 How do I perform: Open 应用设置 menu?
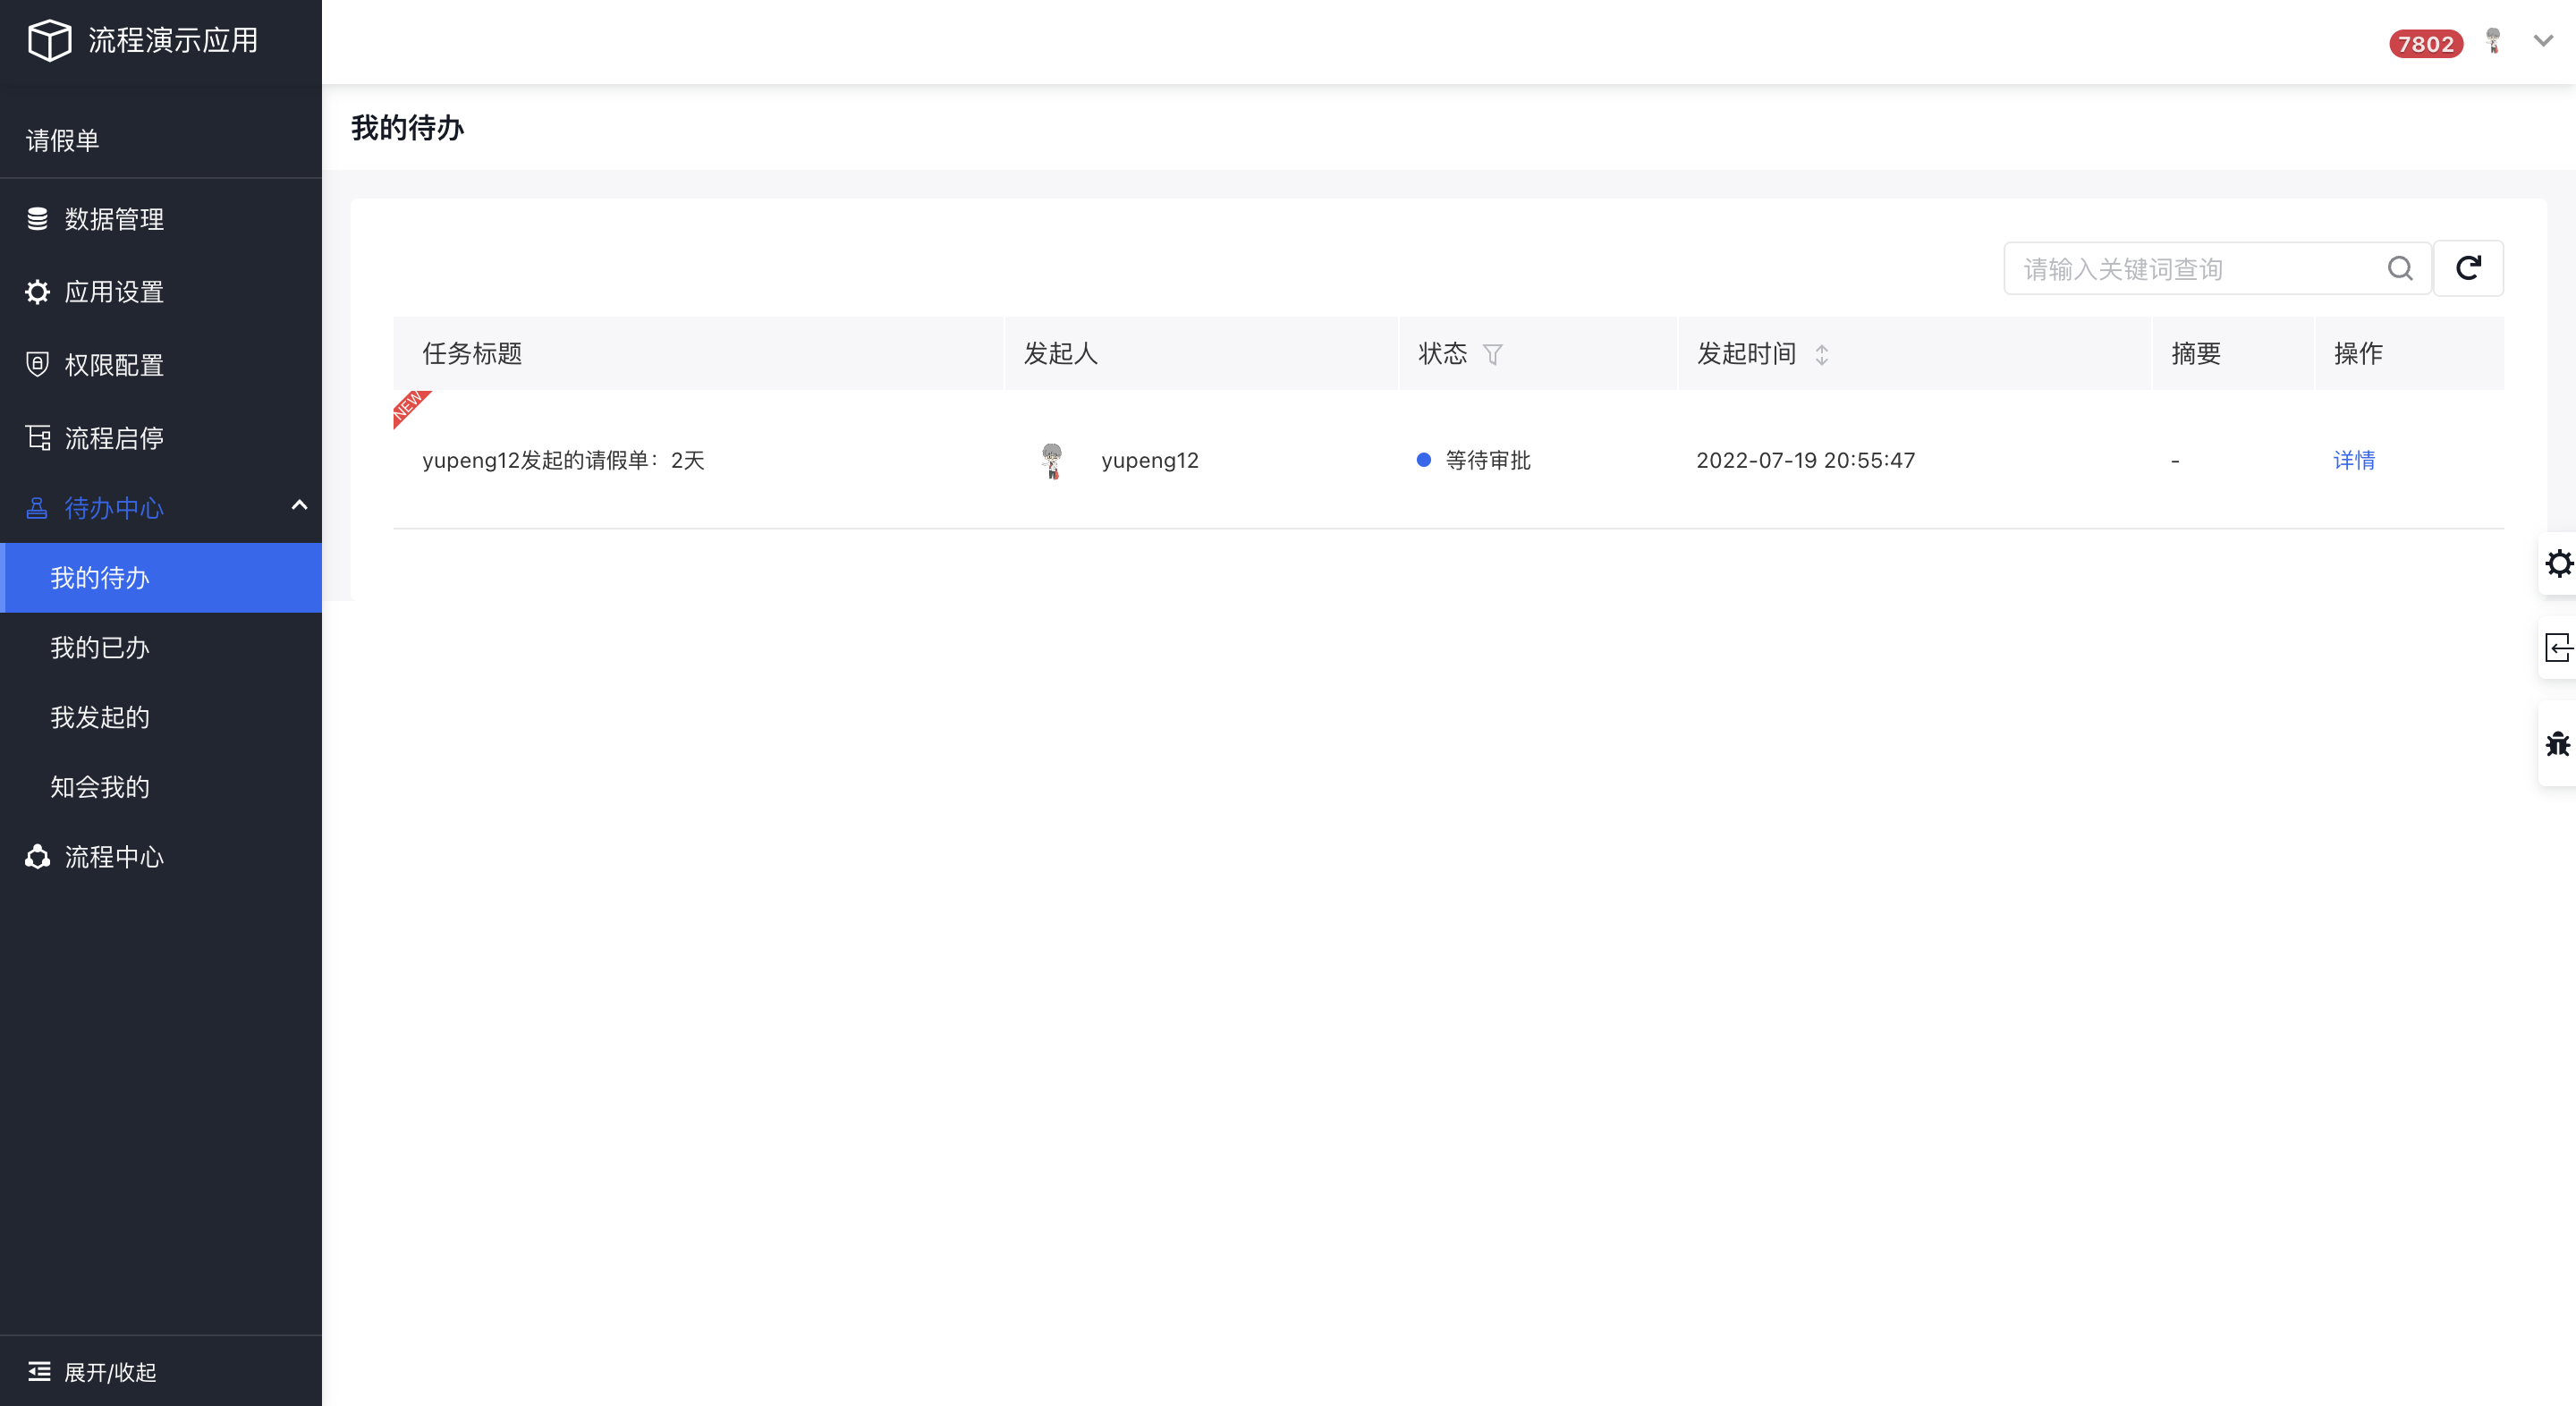tap(161, 292)
